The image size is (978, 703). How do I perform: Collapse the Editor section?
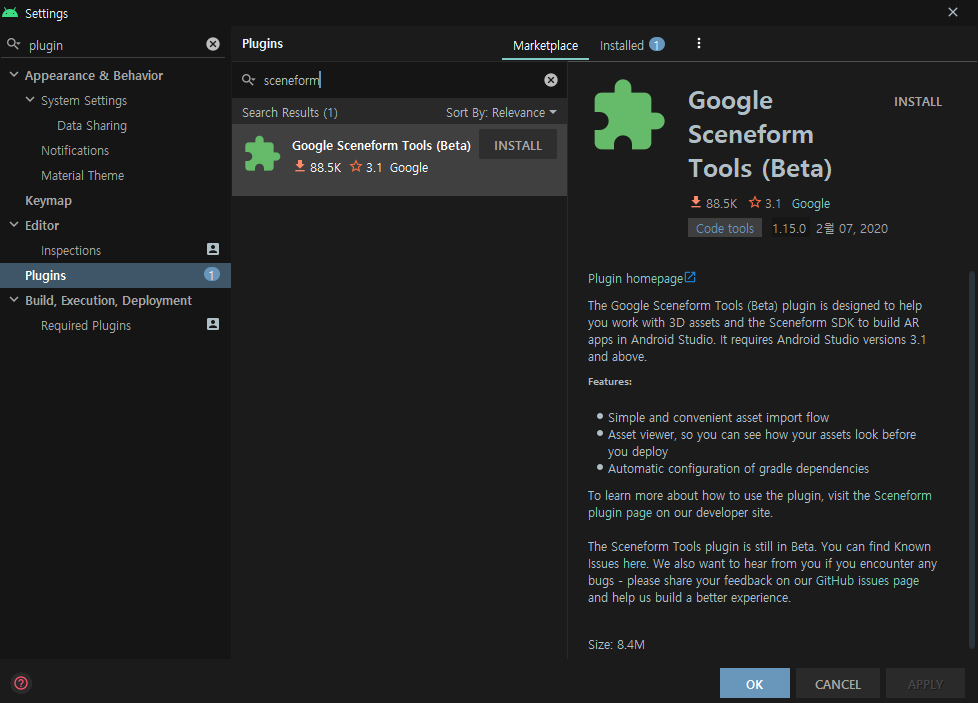(14, 225)
